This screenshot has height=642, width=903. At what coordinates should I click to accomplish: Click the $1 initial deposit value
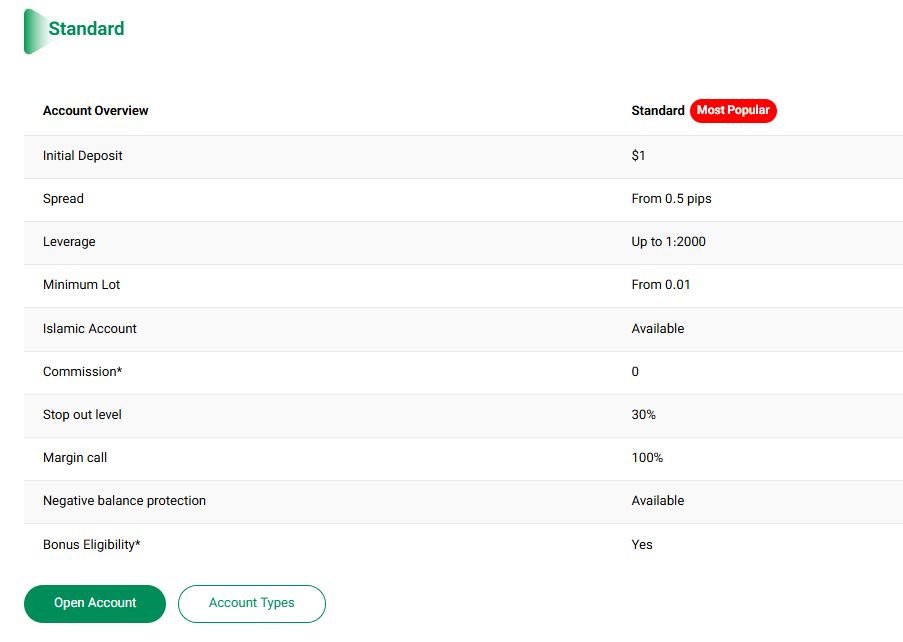[x=639, y=156]
